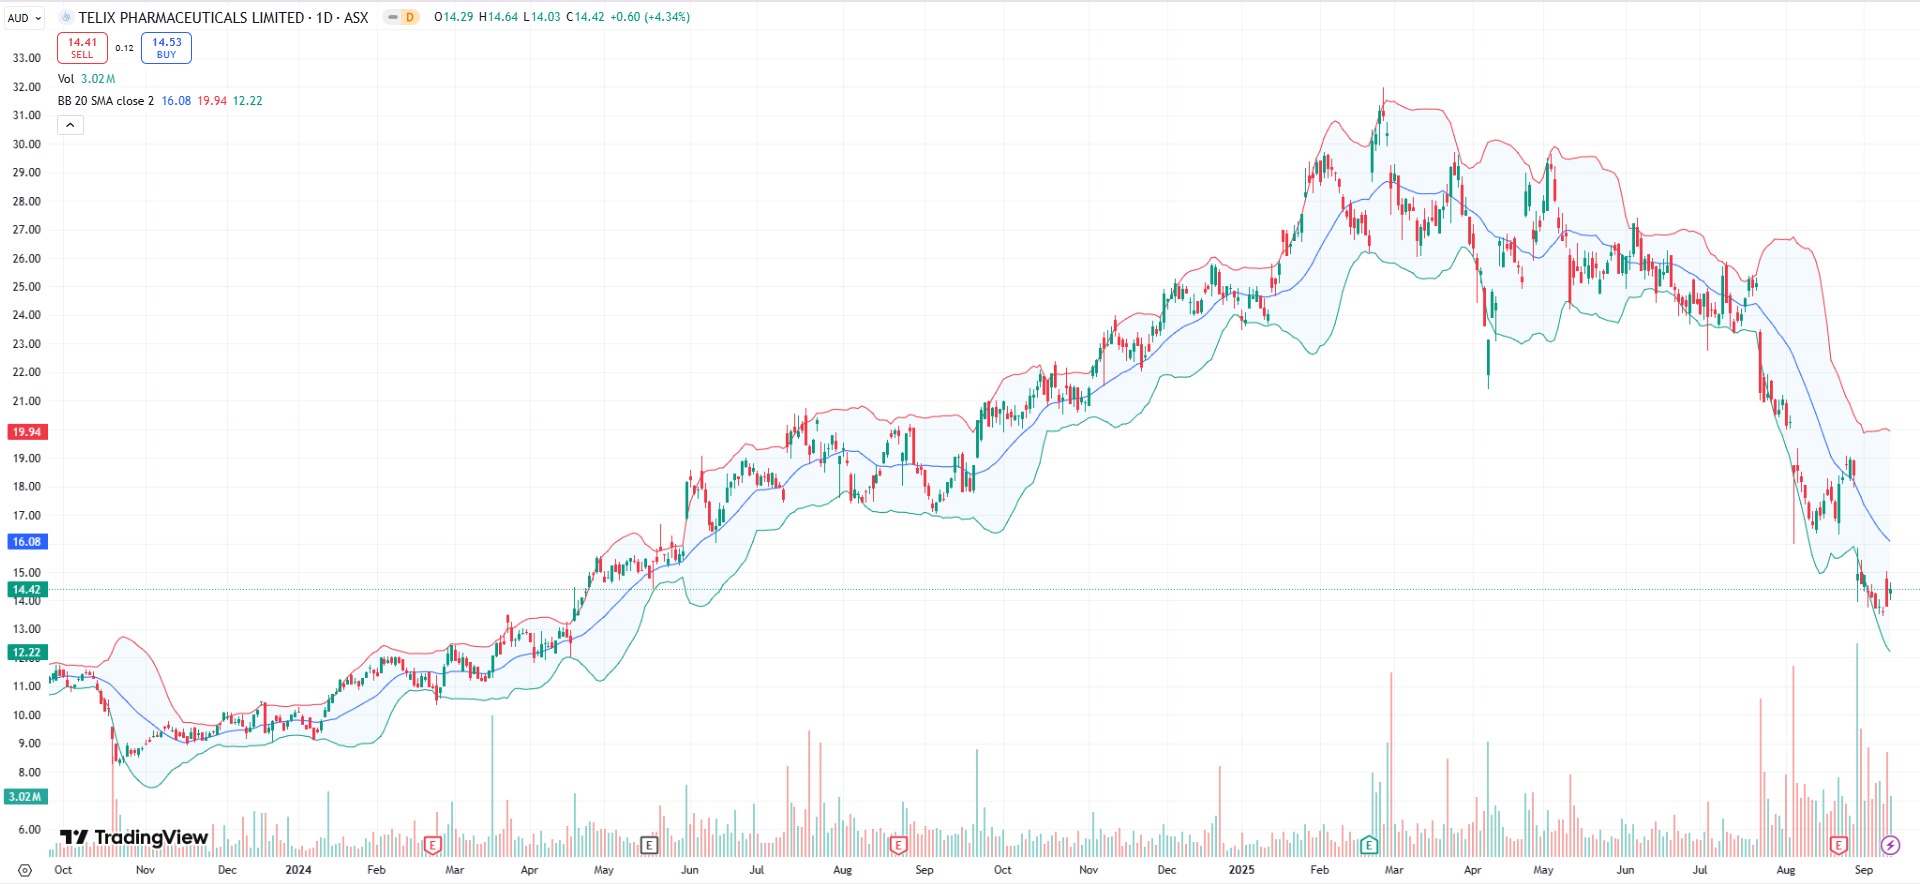Viewport: 1920px width, 884px height.
Task: Open the AUD currency dropdown
Action: 24,18
